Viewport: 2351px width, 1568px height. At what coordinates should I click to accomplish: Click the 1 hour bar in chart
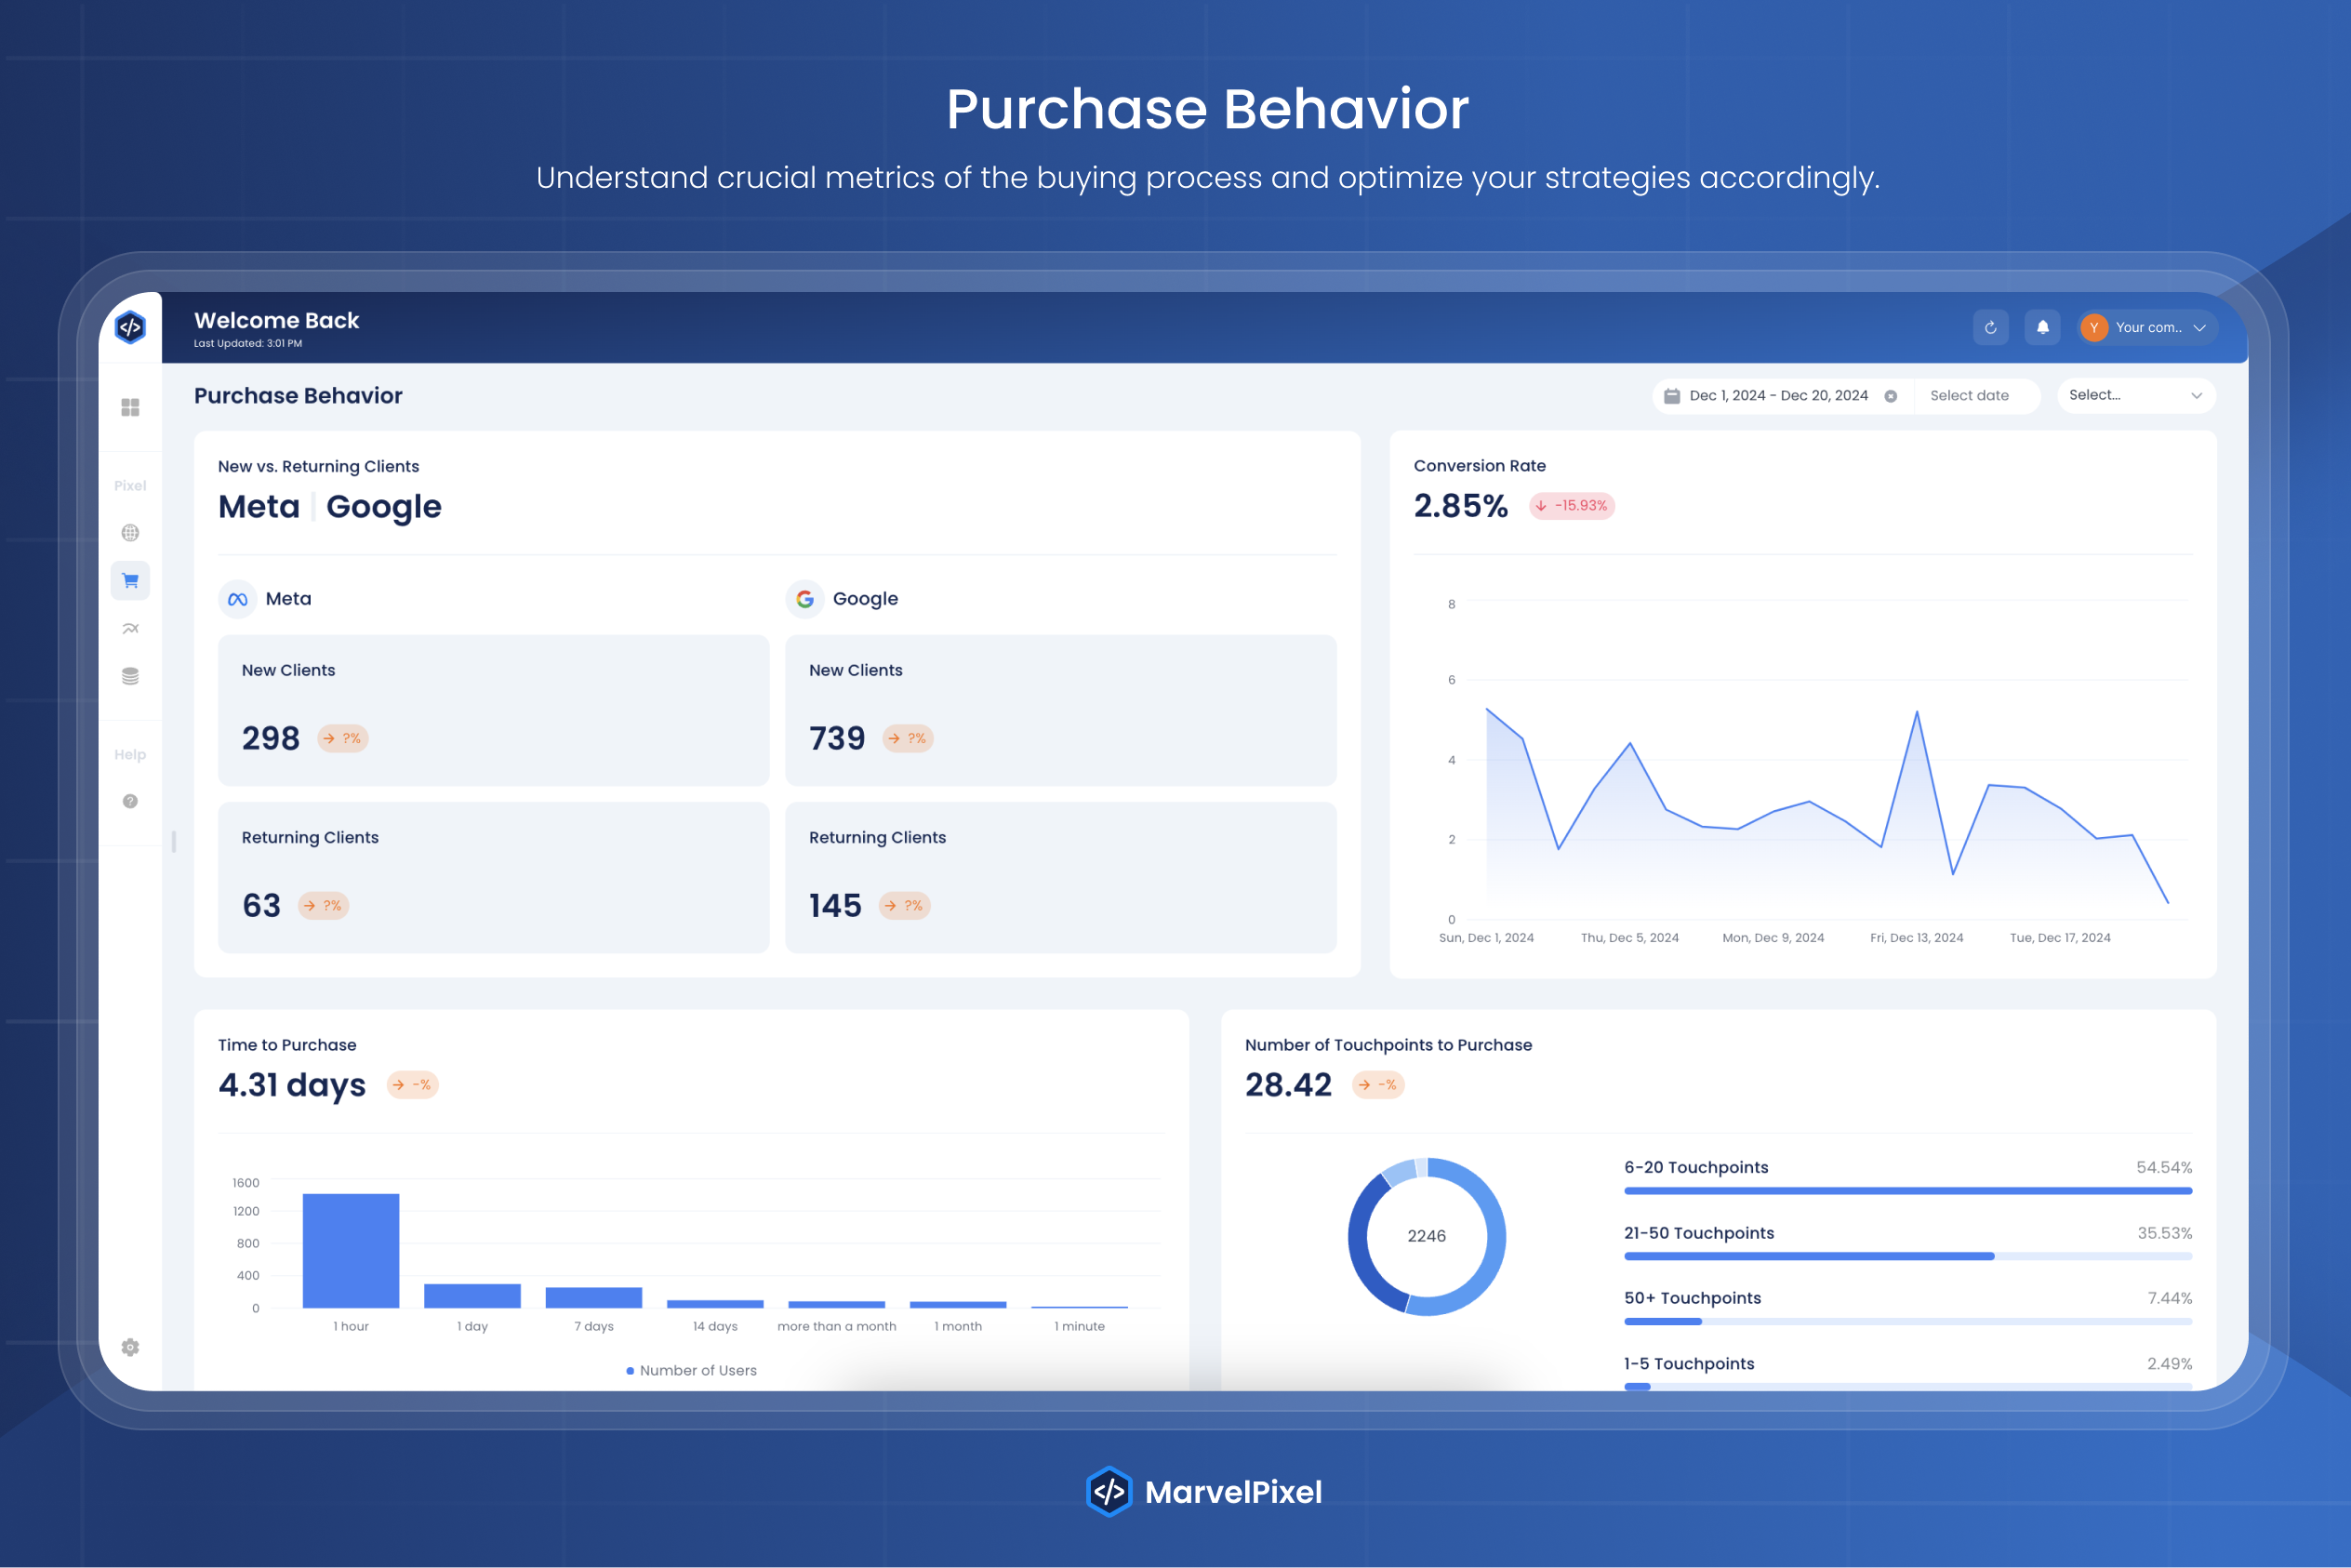coord(351,1250)
